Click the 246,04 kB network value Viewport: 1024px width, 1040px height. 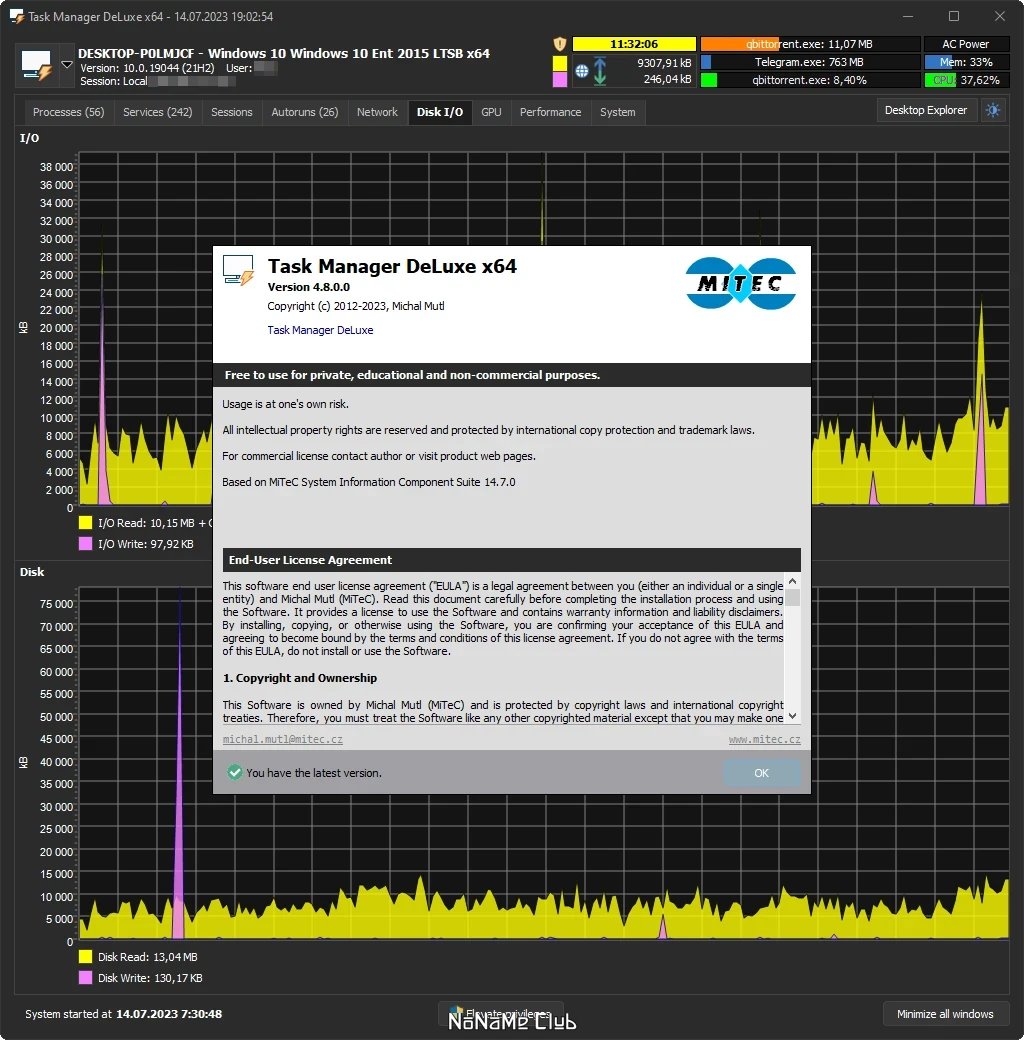click(667, 79)
